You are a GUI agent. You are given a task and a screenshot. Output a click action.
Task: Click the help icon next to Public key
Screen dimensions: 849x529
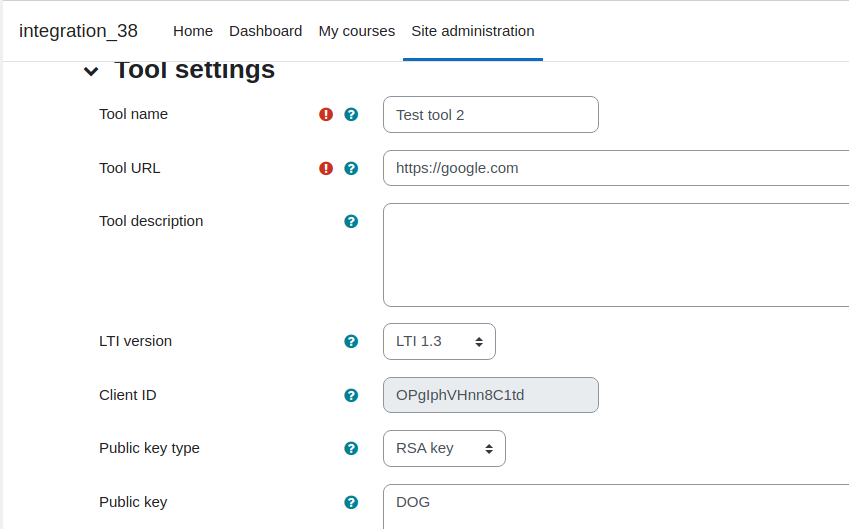351,502
